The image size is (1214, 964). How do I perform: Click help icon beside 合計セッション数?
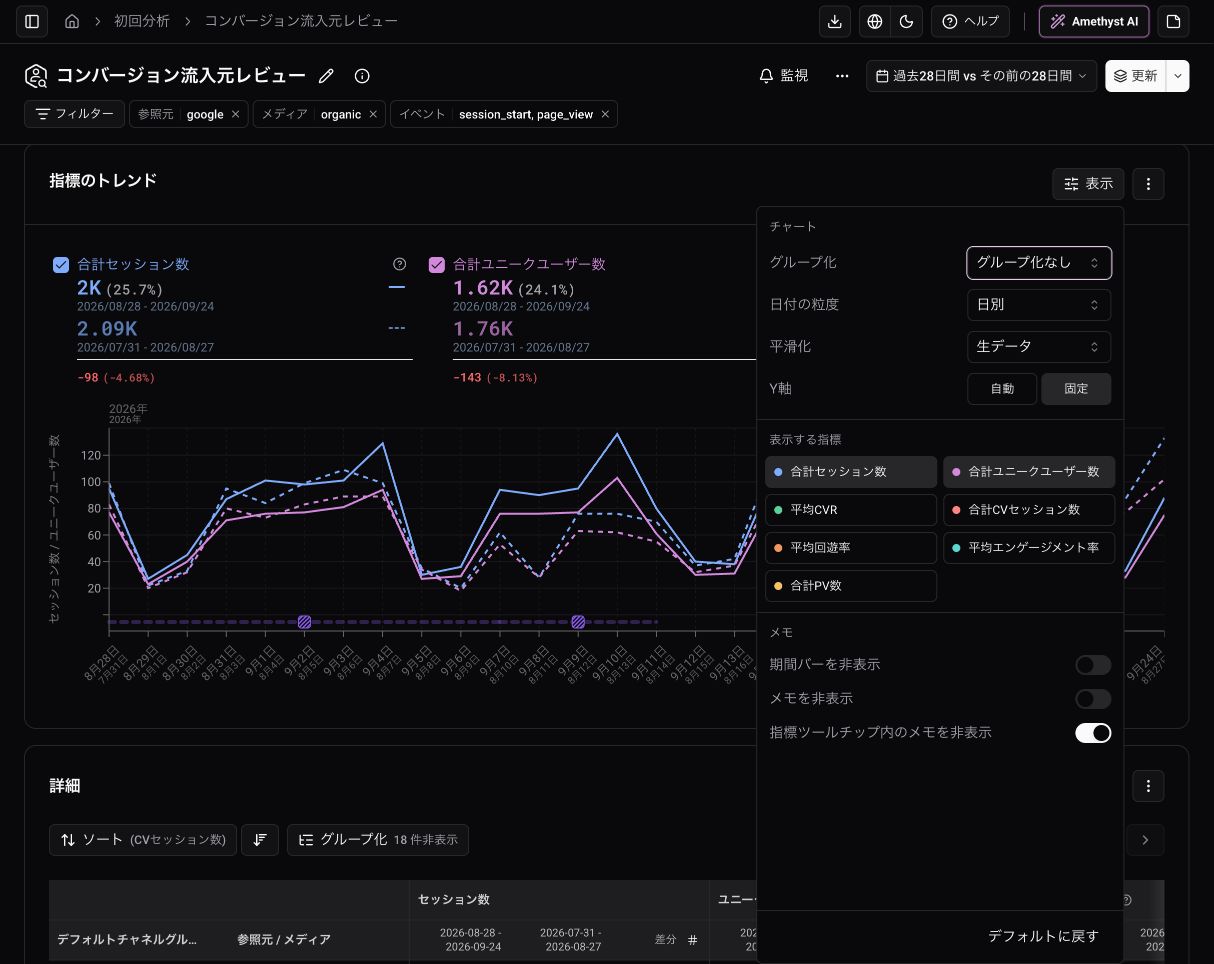tap(400, 264)
